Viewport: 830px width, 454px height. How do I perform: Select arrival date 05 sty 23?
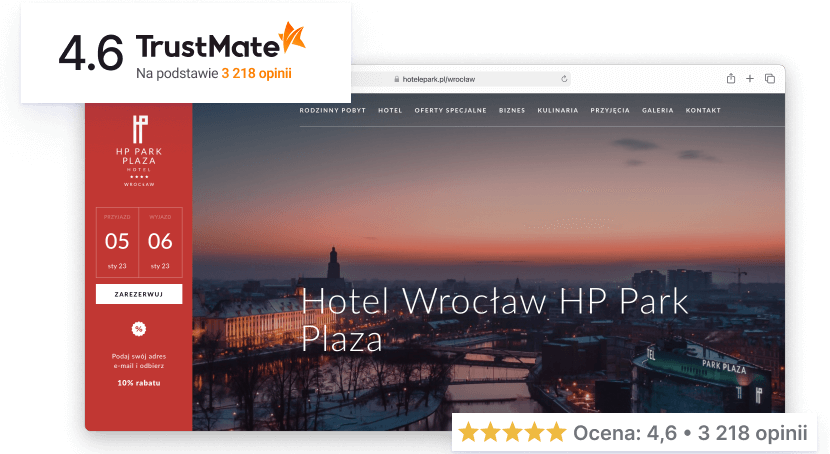tap(117, 242)
